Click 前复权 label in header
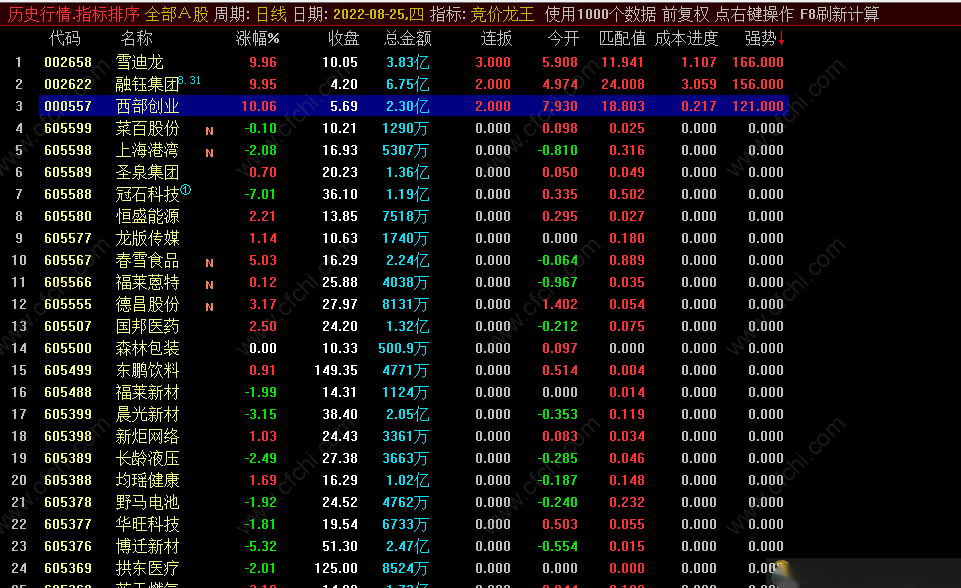This screenshot has height=588, width=961. pyautogui.click(x=686, y=14)
